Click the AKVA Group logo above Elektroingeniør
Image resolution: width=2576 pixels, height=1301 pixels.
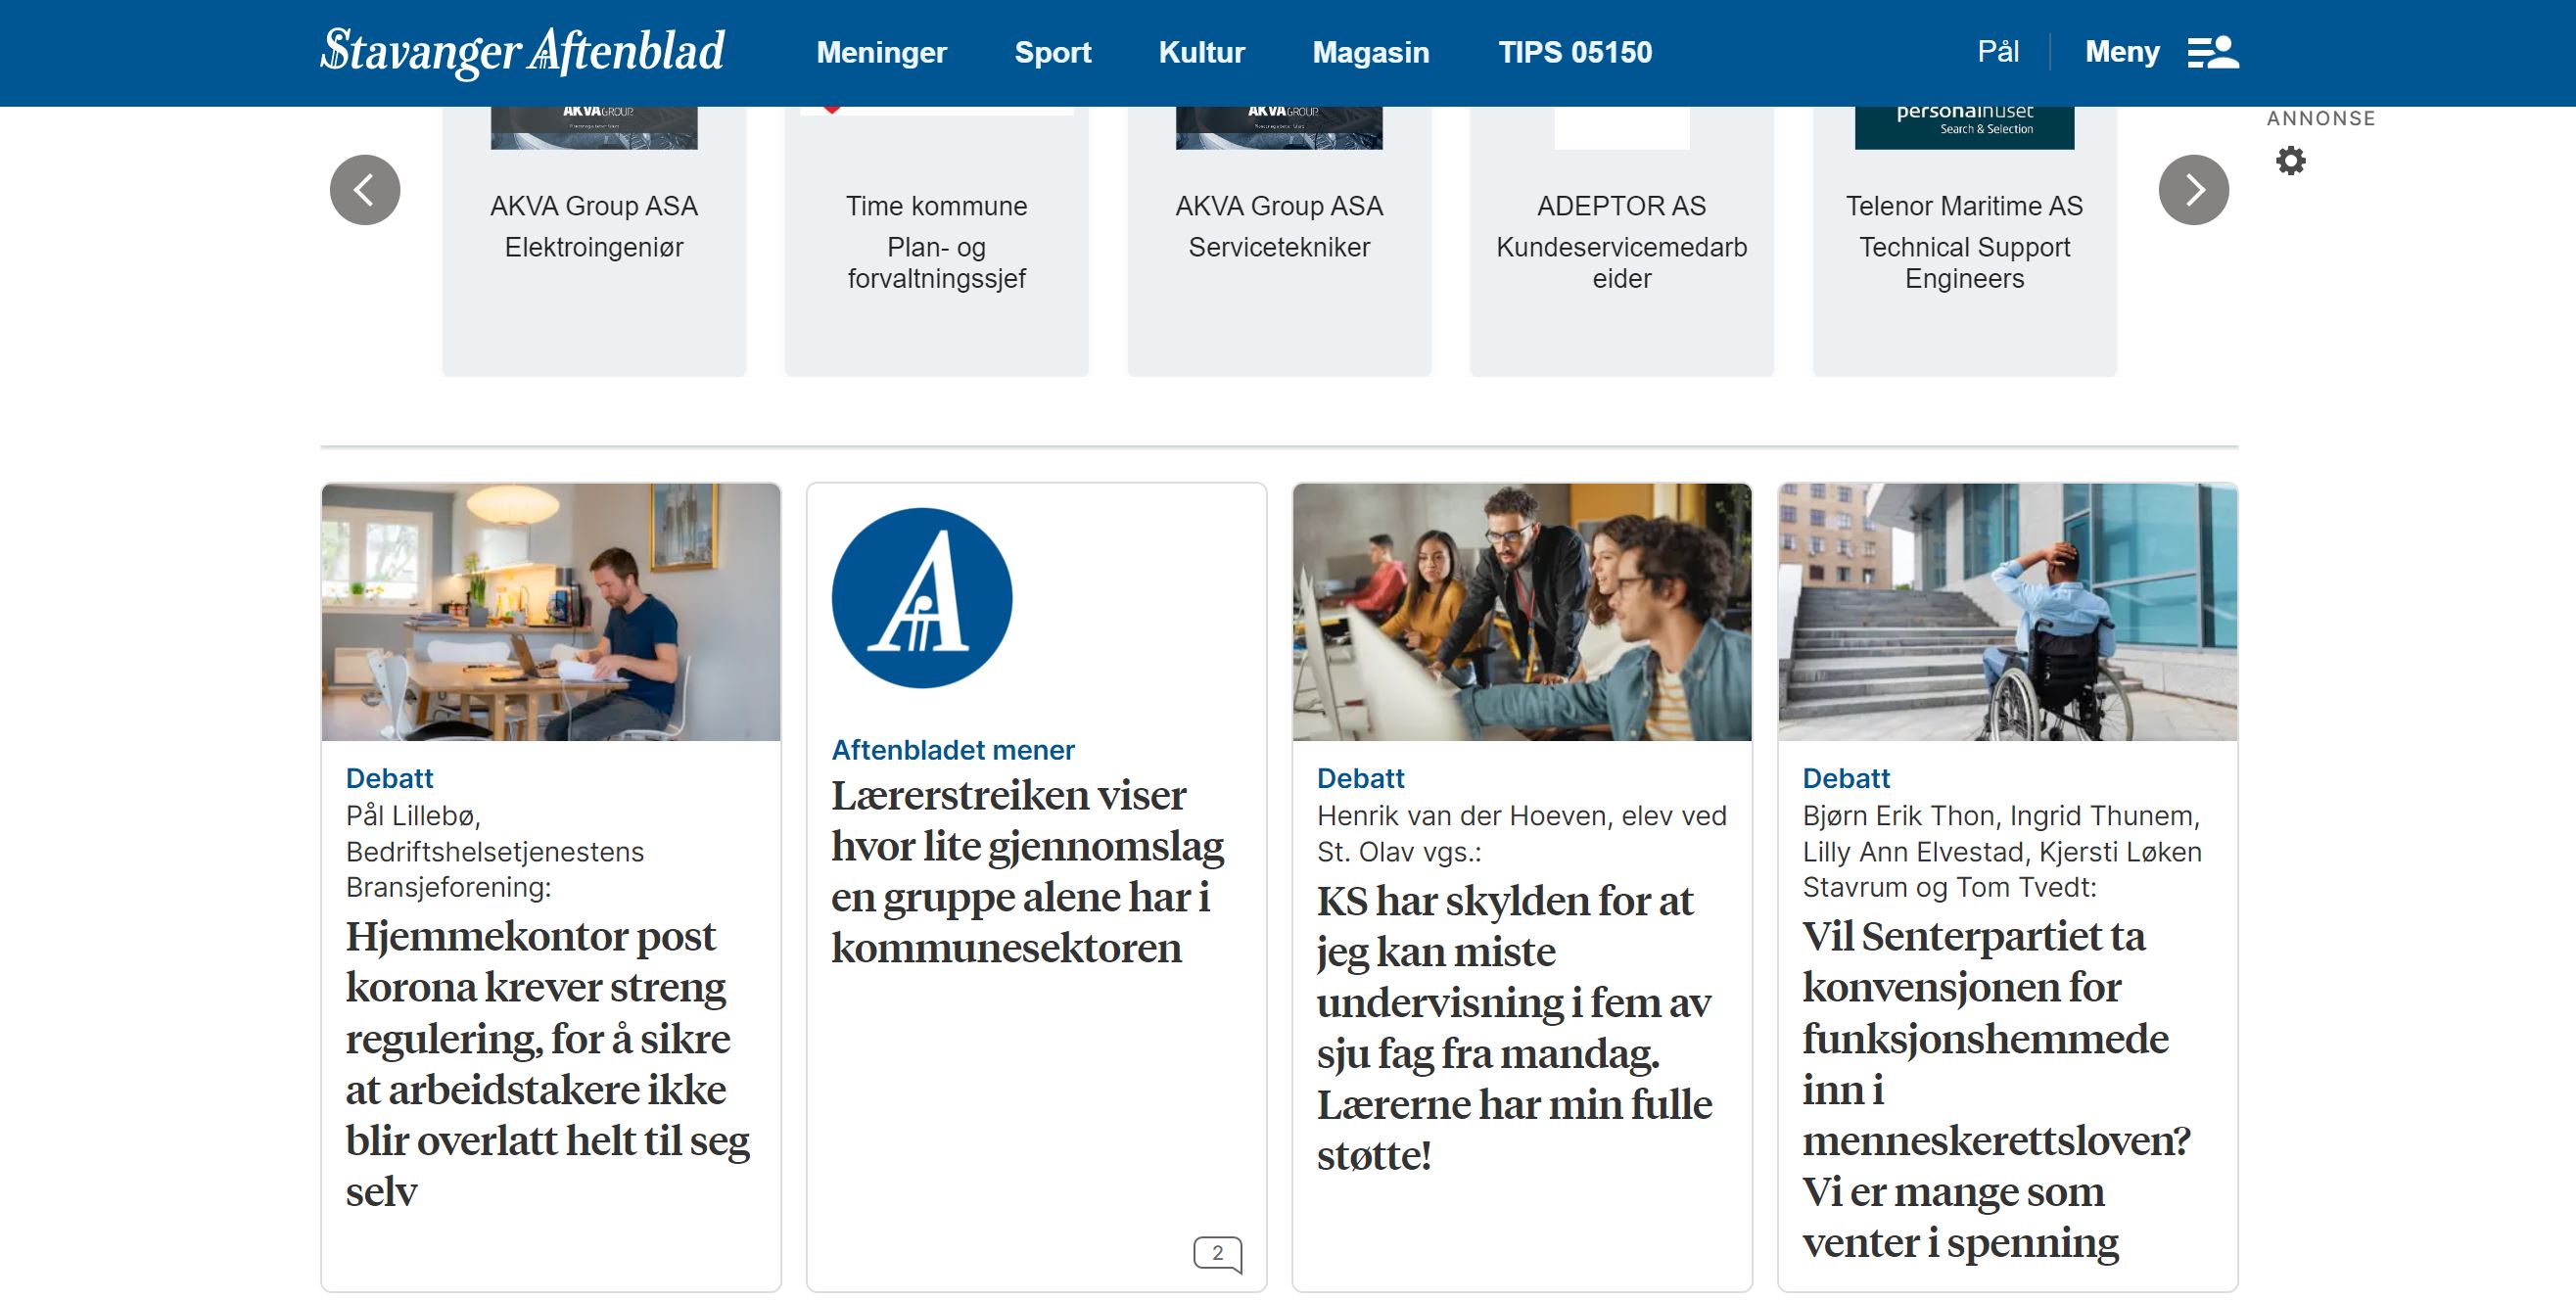[x=594, y=127]
